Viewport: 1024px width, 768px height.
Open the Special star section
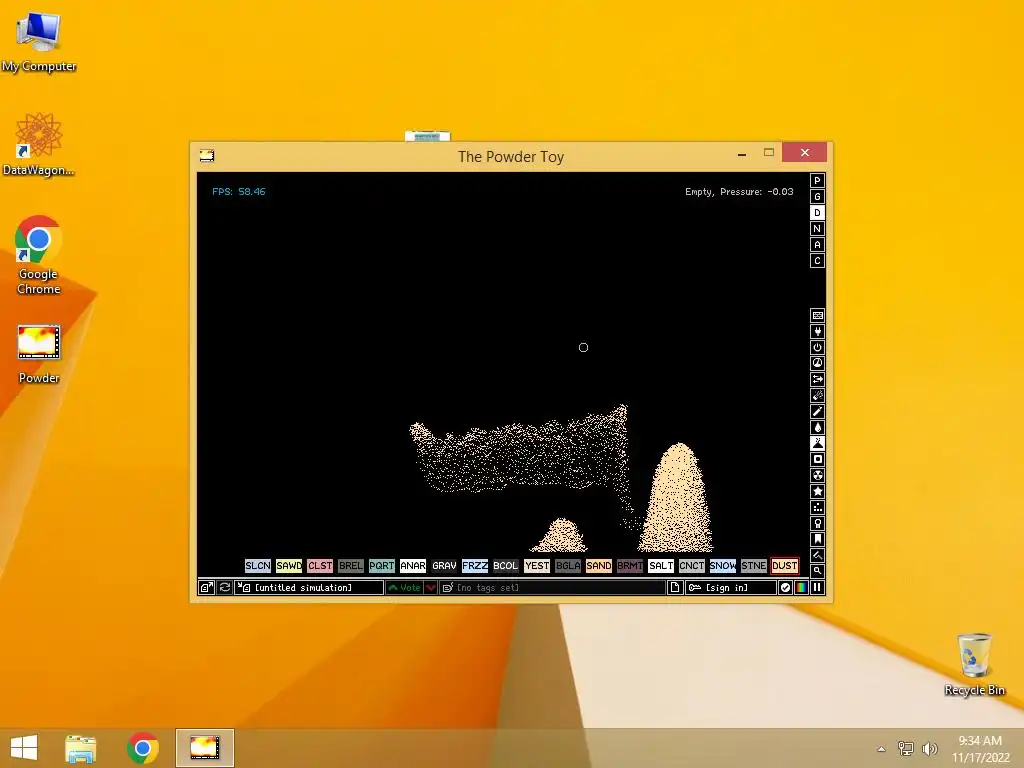click(x=817, y=491)
